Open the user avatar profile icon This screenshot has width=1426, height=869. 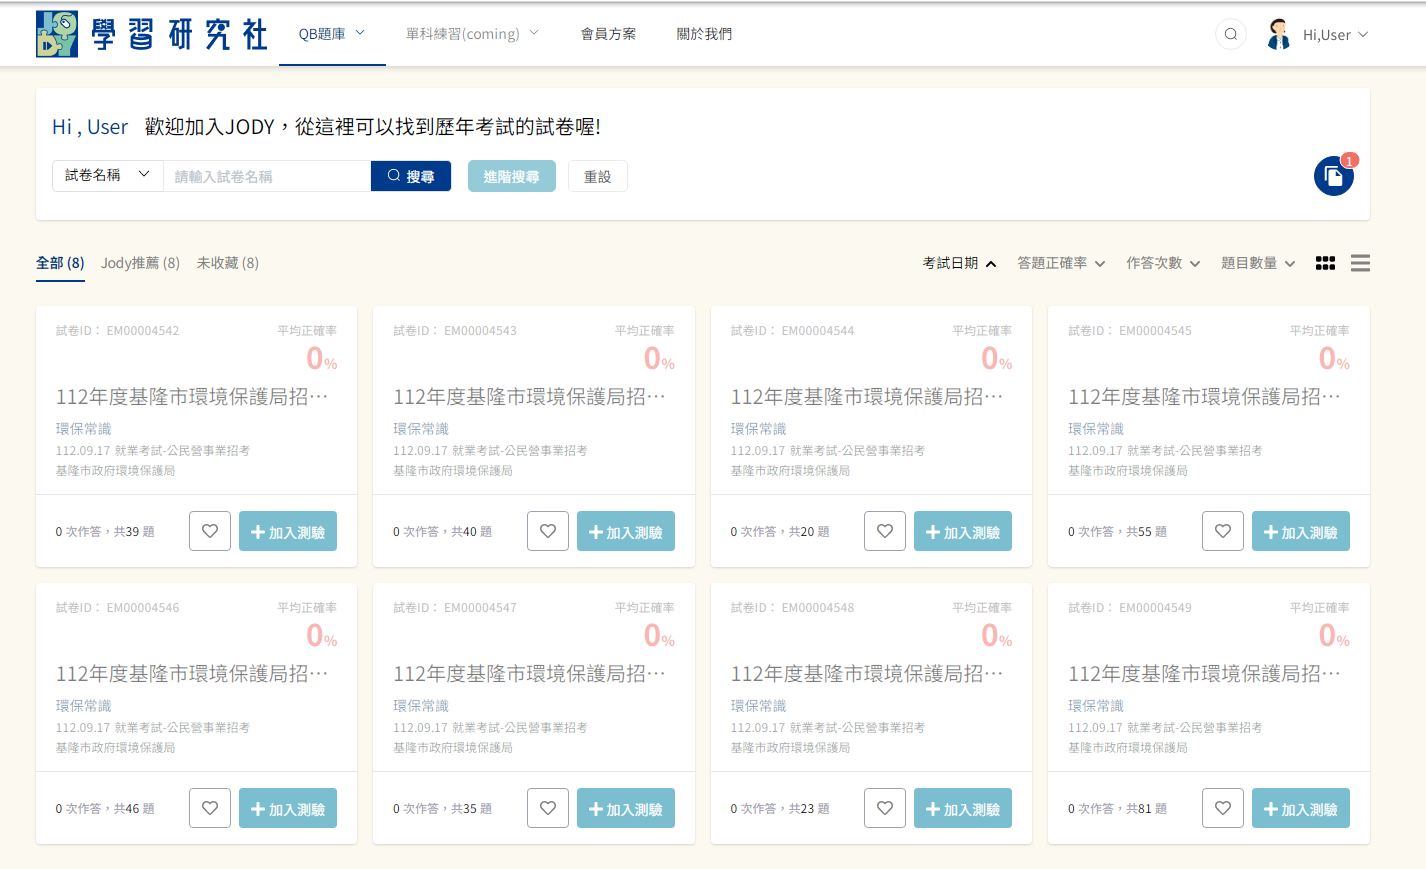pyautogui.click(x=1278, y=34)
